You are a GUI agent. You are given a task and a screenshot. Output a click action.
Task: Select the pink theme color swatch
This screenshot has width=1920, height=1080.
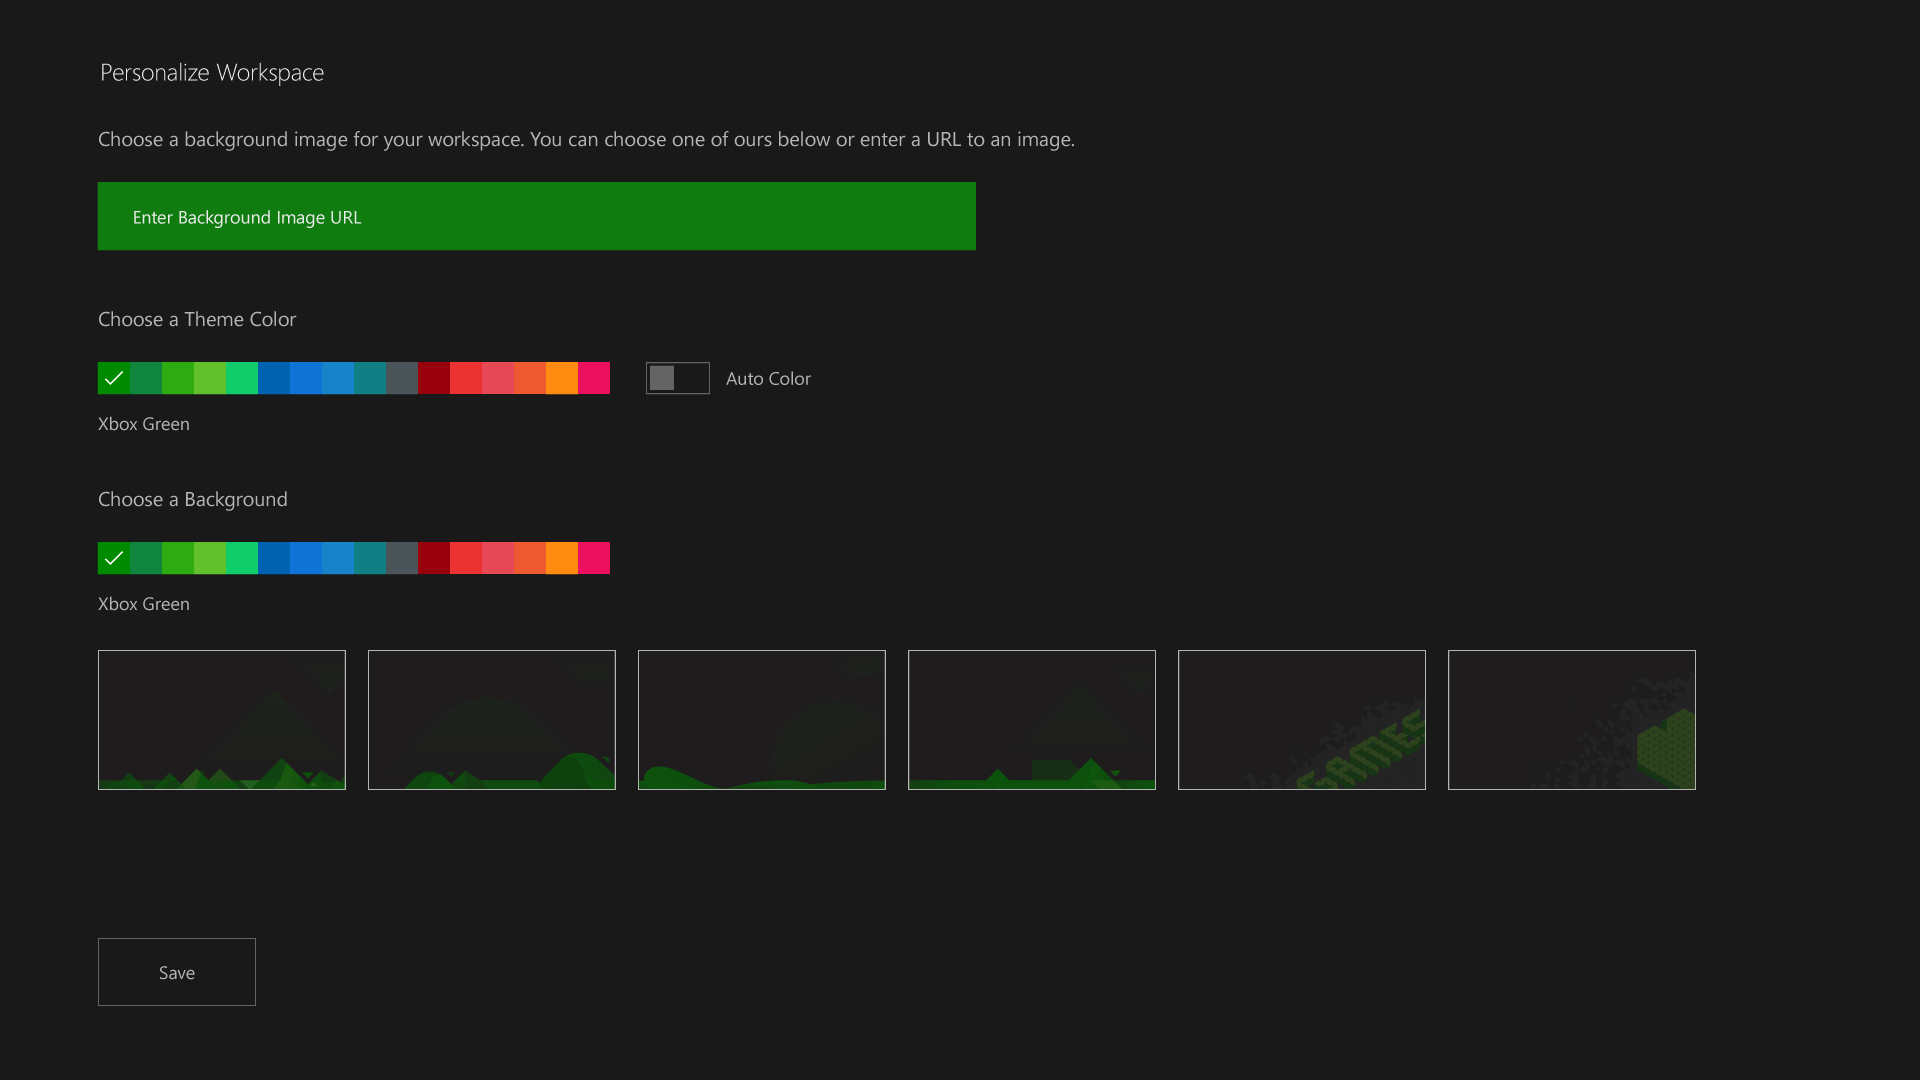pos(594,378)
